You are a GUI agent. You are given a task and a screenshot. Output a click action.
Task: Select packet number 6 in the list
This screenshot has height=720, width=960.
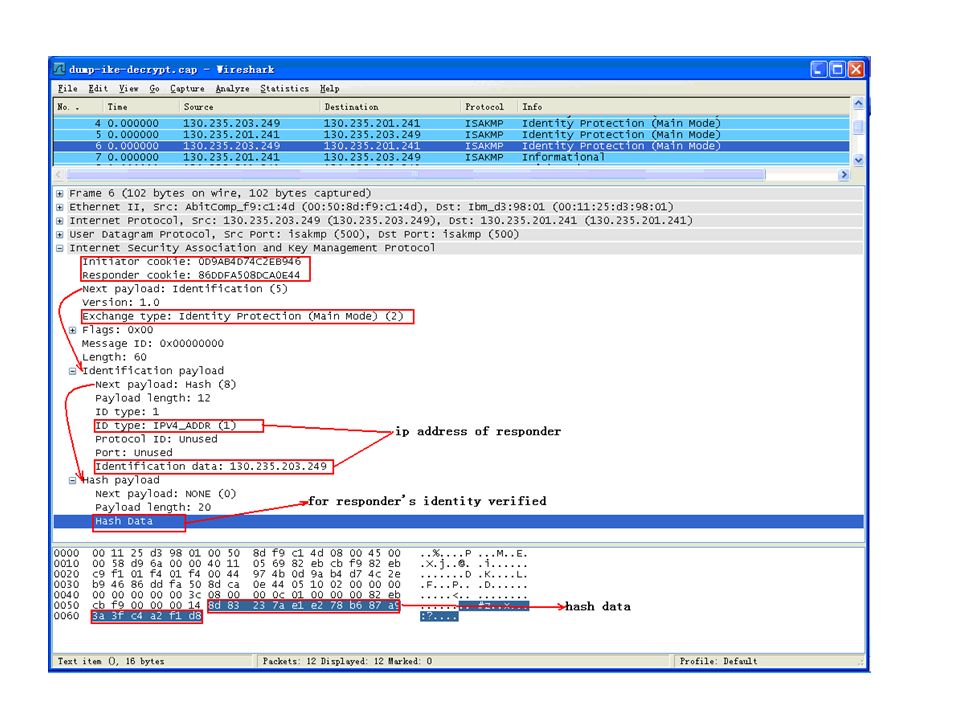point(451,146)
